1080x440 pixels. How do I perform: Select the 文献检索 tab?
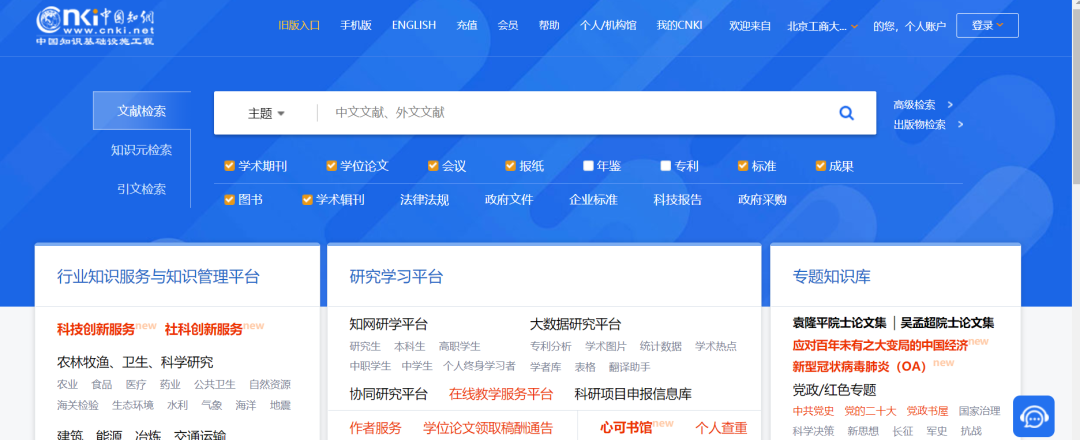(141, 111)
